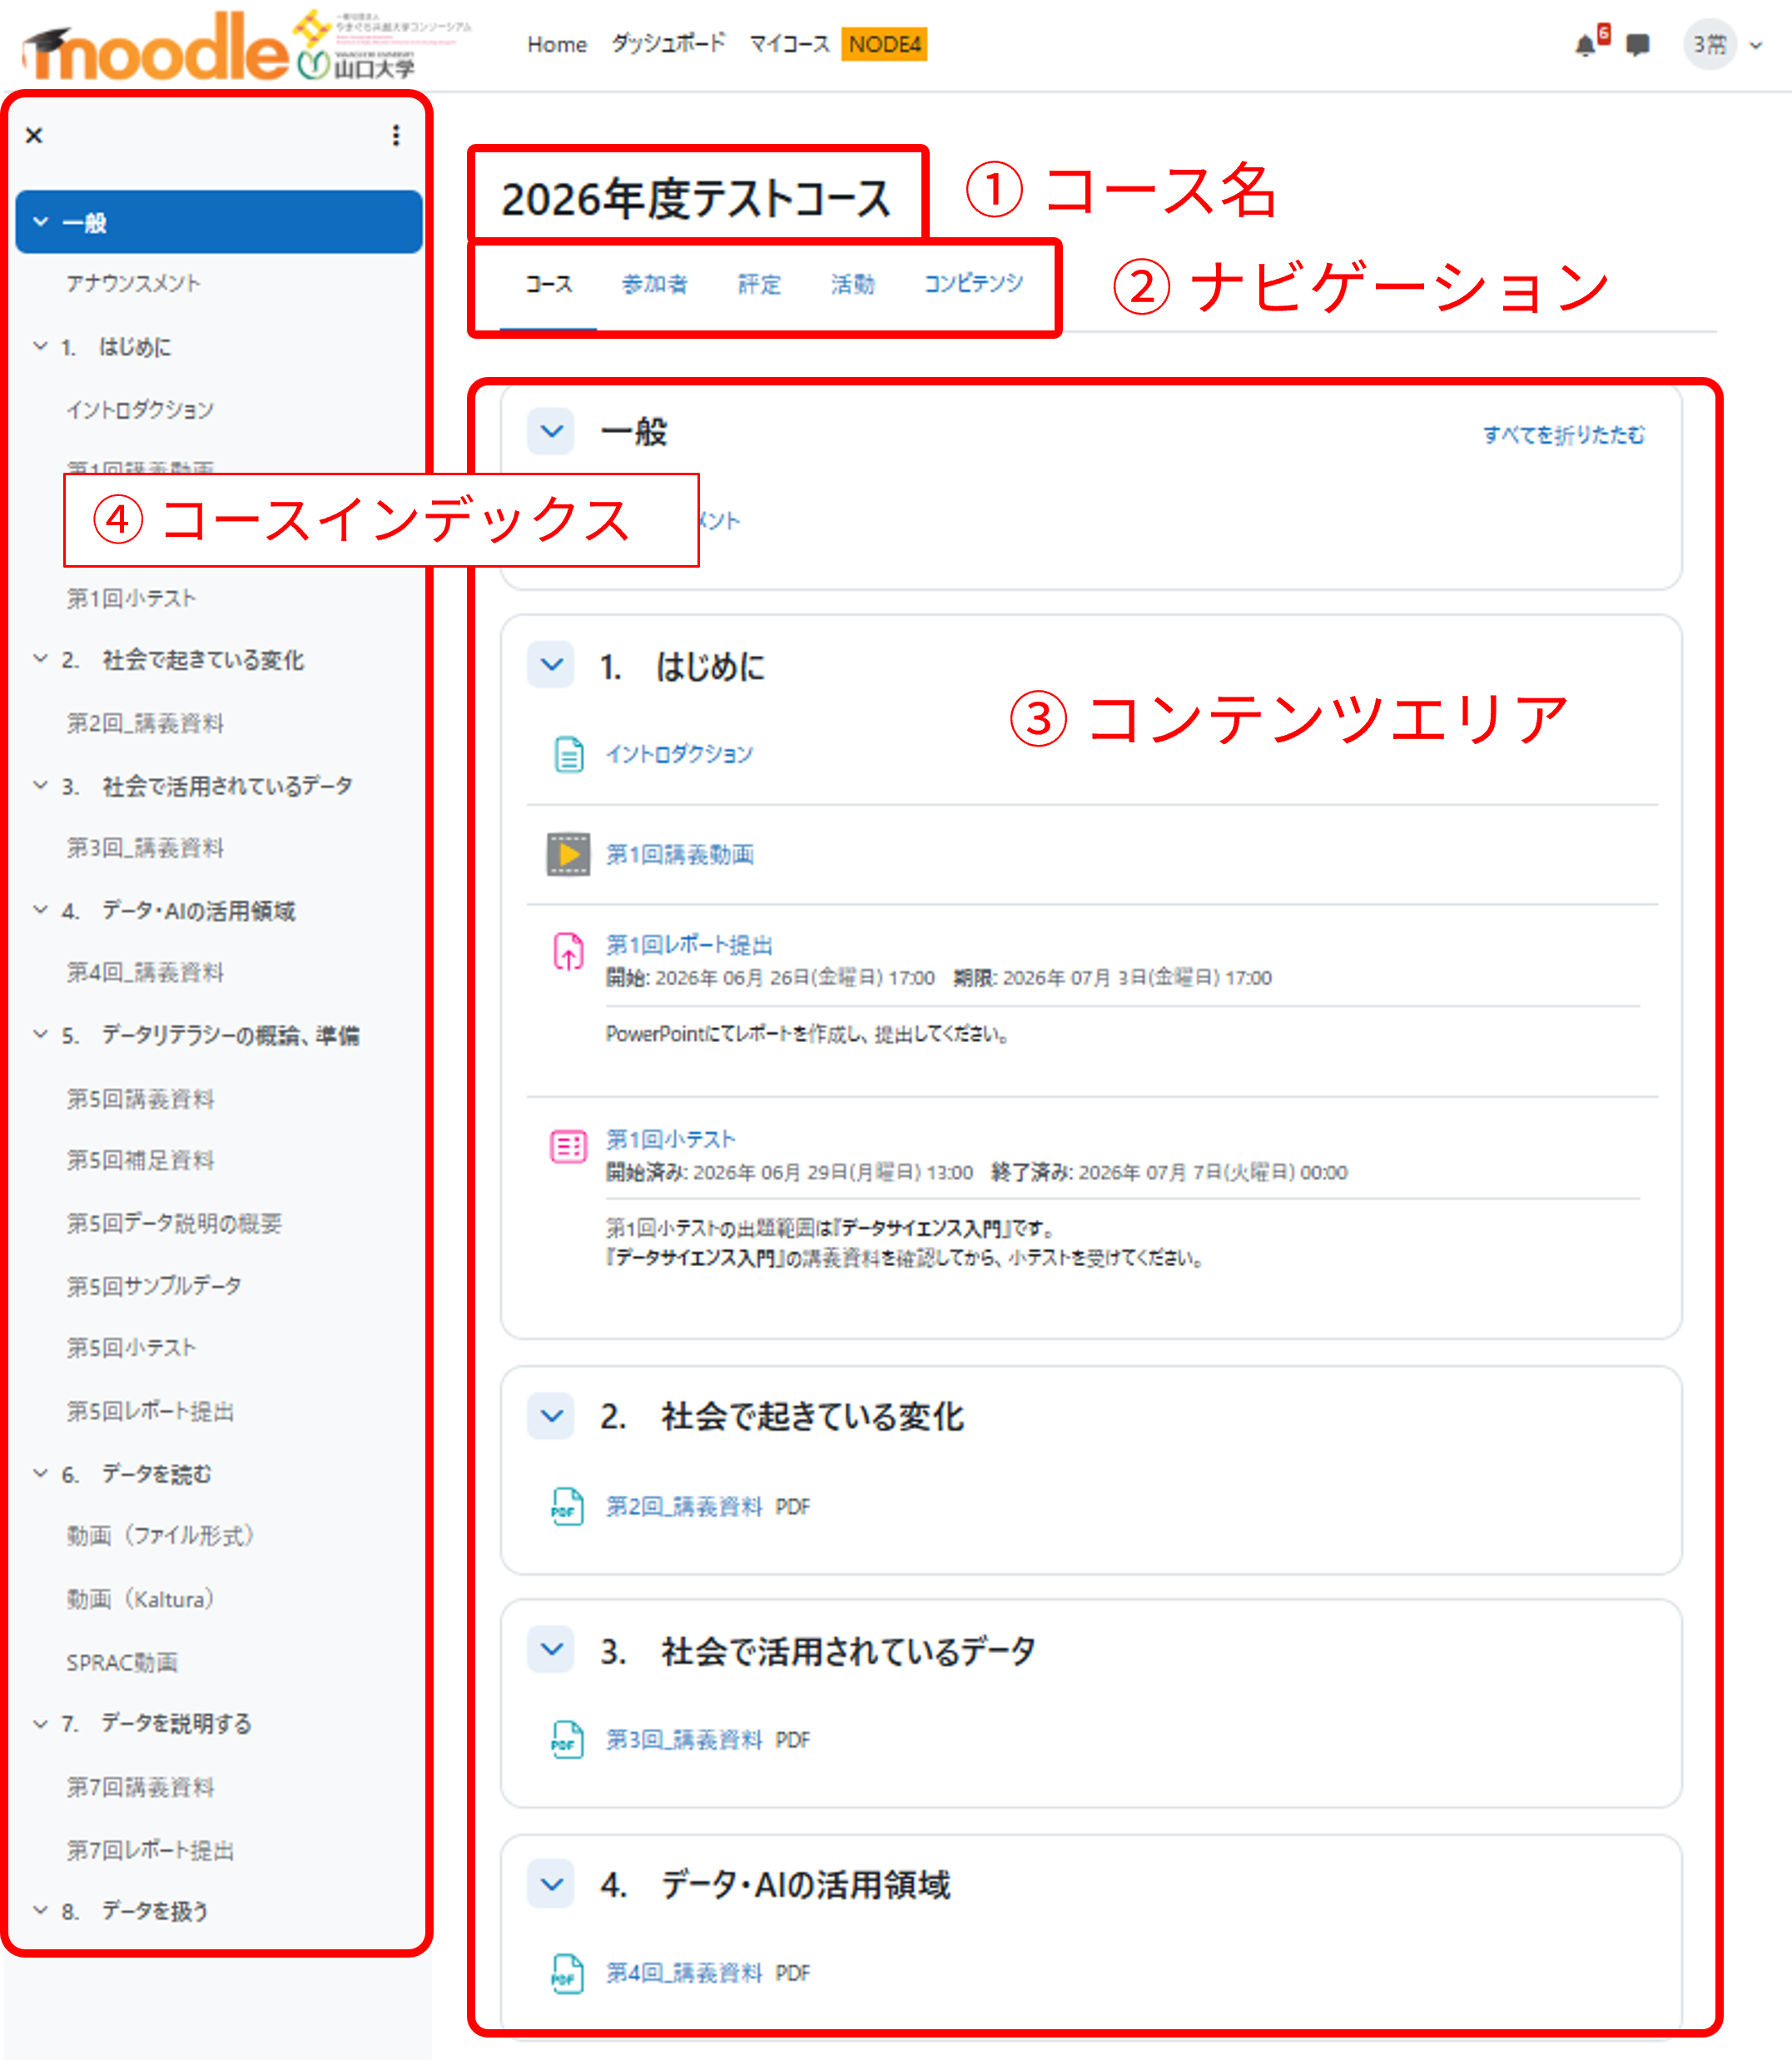The image size is (1792, 2060).
Task: Close the course index drawer
Action: (x=34, y=135)
